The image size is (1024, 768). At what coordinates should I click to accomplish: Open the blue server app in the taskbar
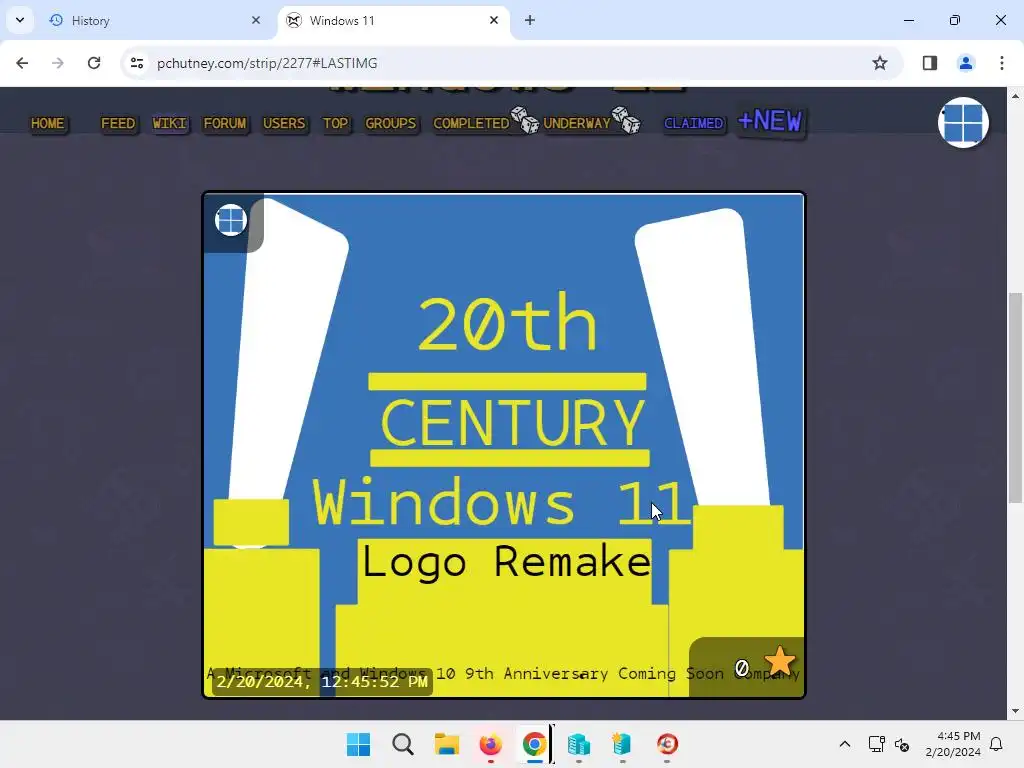point(579,744)
